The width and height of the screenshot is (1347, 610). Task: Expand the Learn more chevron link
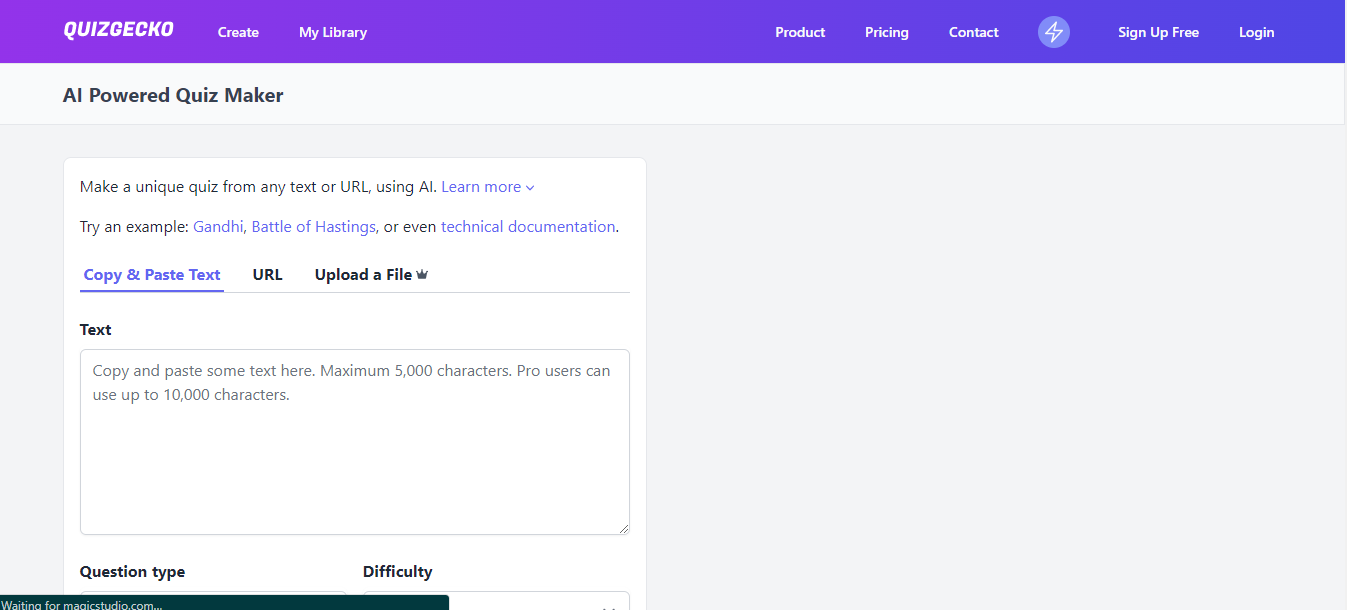(x=488, y=187)
